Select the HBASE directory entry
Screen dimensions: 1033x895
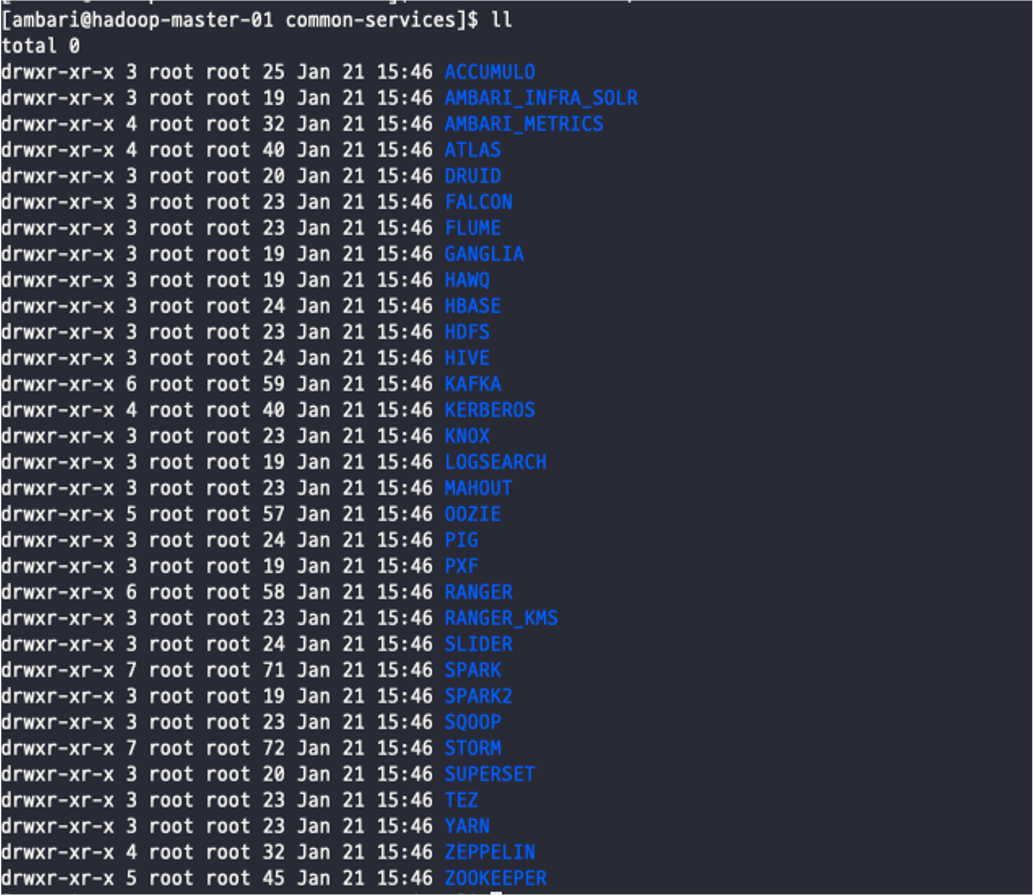(473, 306)
